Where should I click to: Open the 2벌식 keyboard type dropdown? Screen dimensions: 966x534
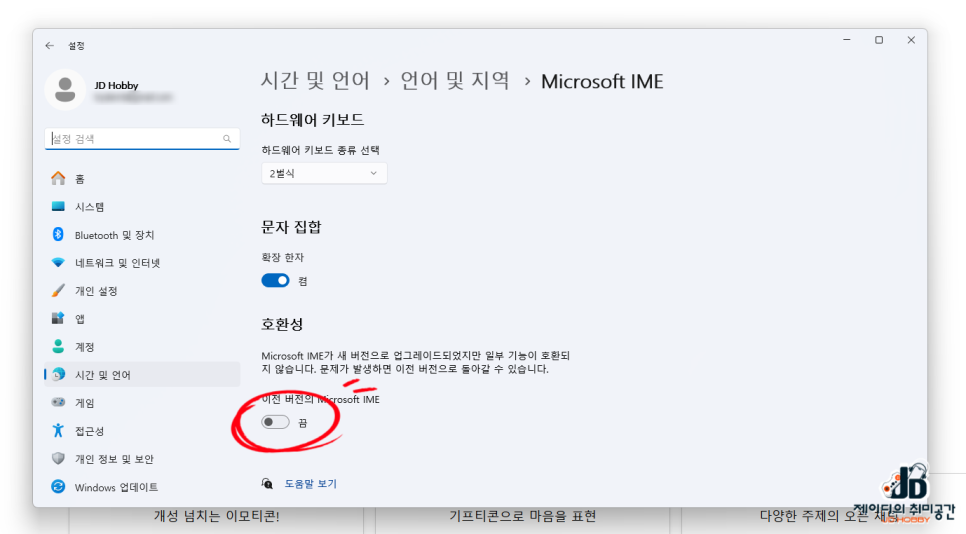[324, 174]
